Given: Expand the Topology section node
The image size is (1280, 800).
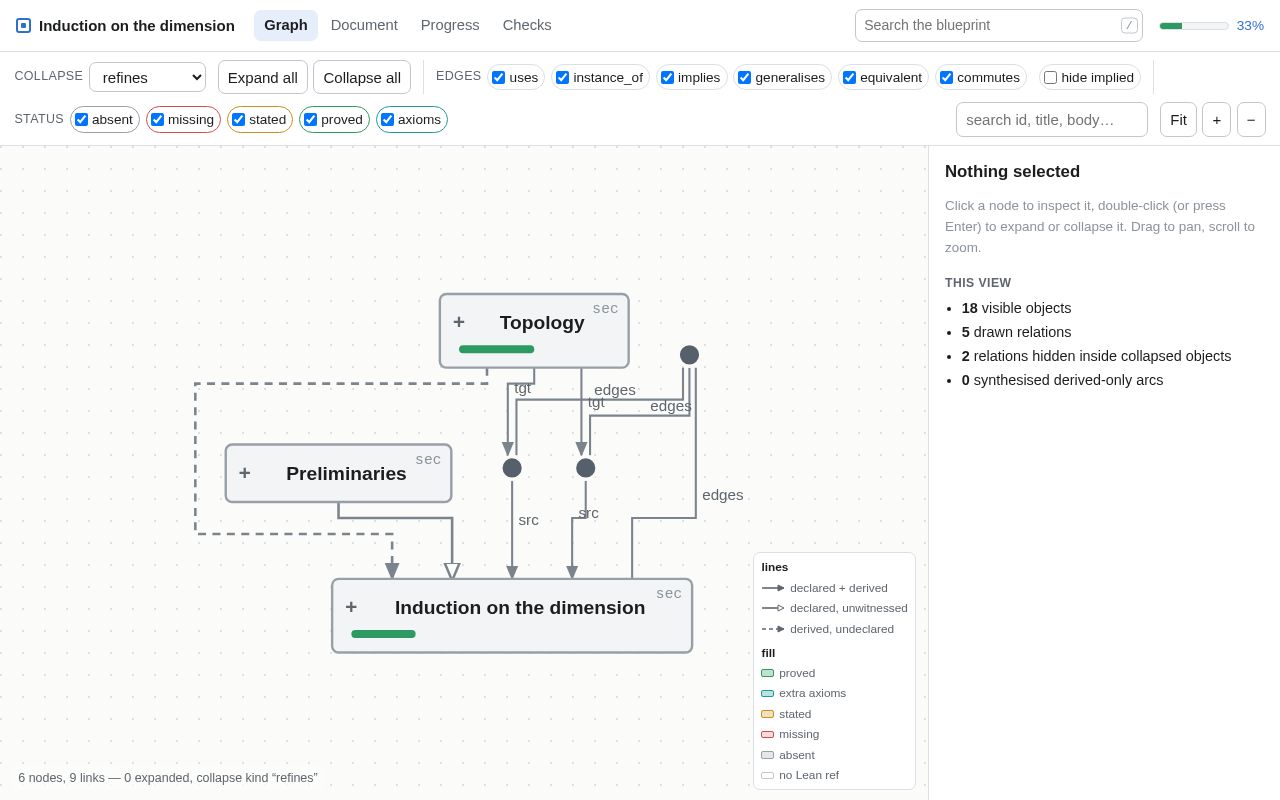Looking at the screenshot, I should [459, 322].
